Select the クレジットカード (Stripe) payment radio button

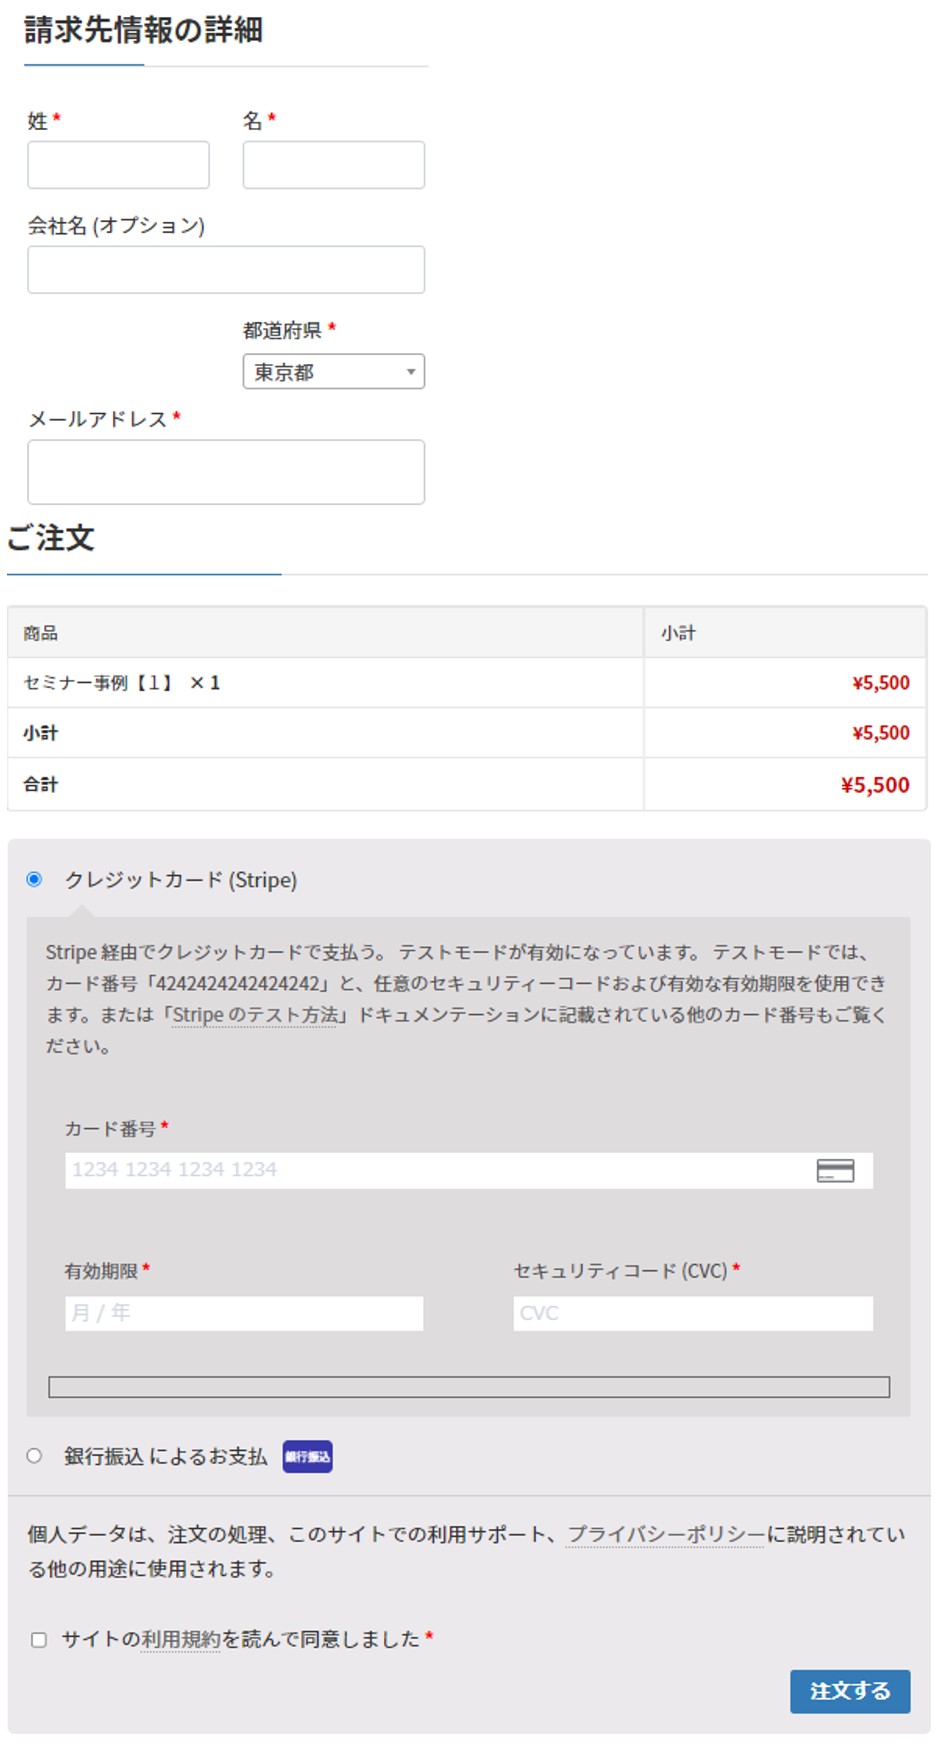[x=35, y=879]
